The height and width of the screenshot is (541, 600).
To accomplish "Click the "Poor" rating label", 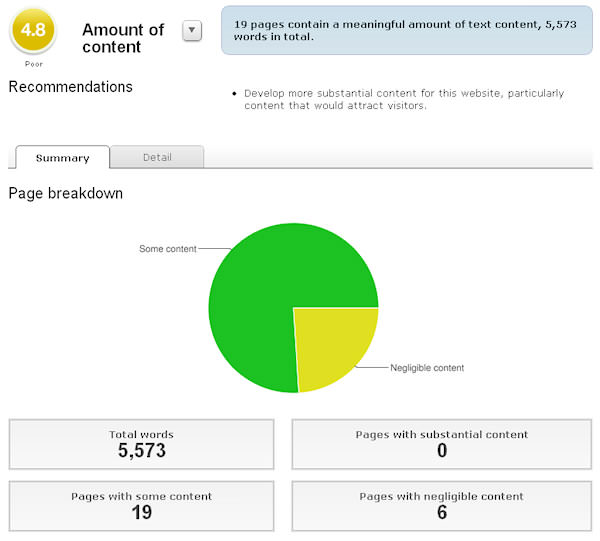I will point(34,63).
